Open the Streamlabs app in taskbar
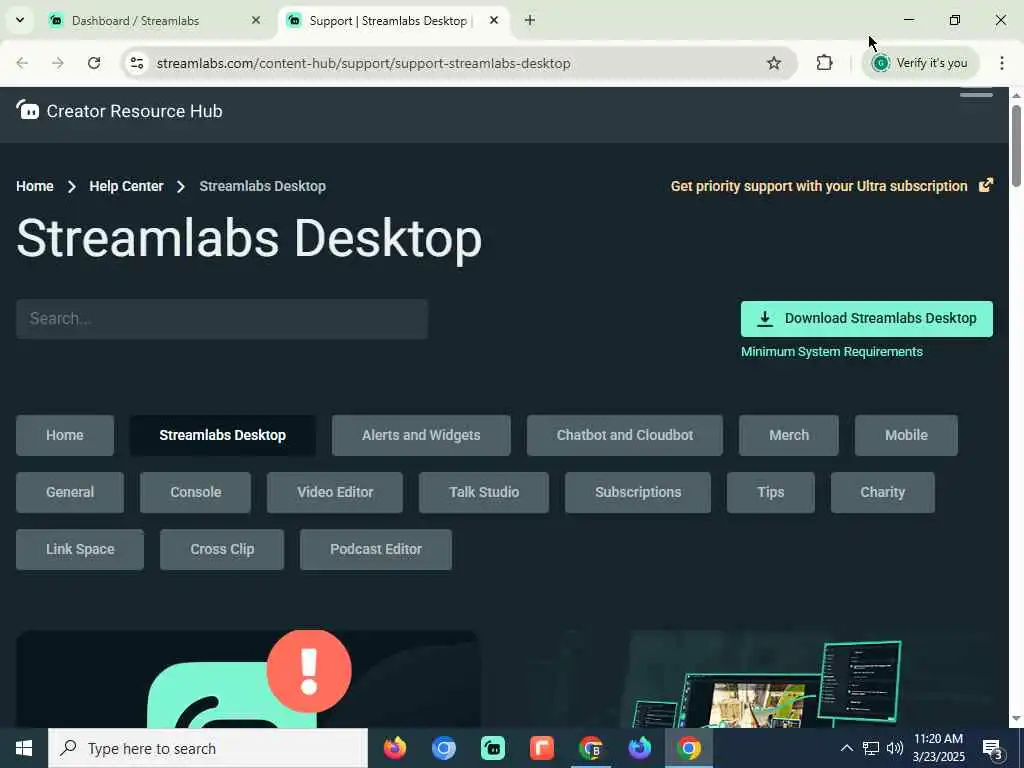The image size is (1024, 768). 492,748
